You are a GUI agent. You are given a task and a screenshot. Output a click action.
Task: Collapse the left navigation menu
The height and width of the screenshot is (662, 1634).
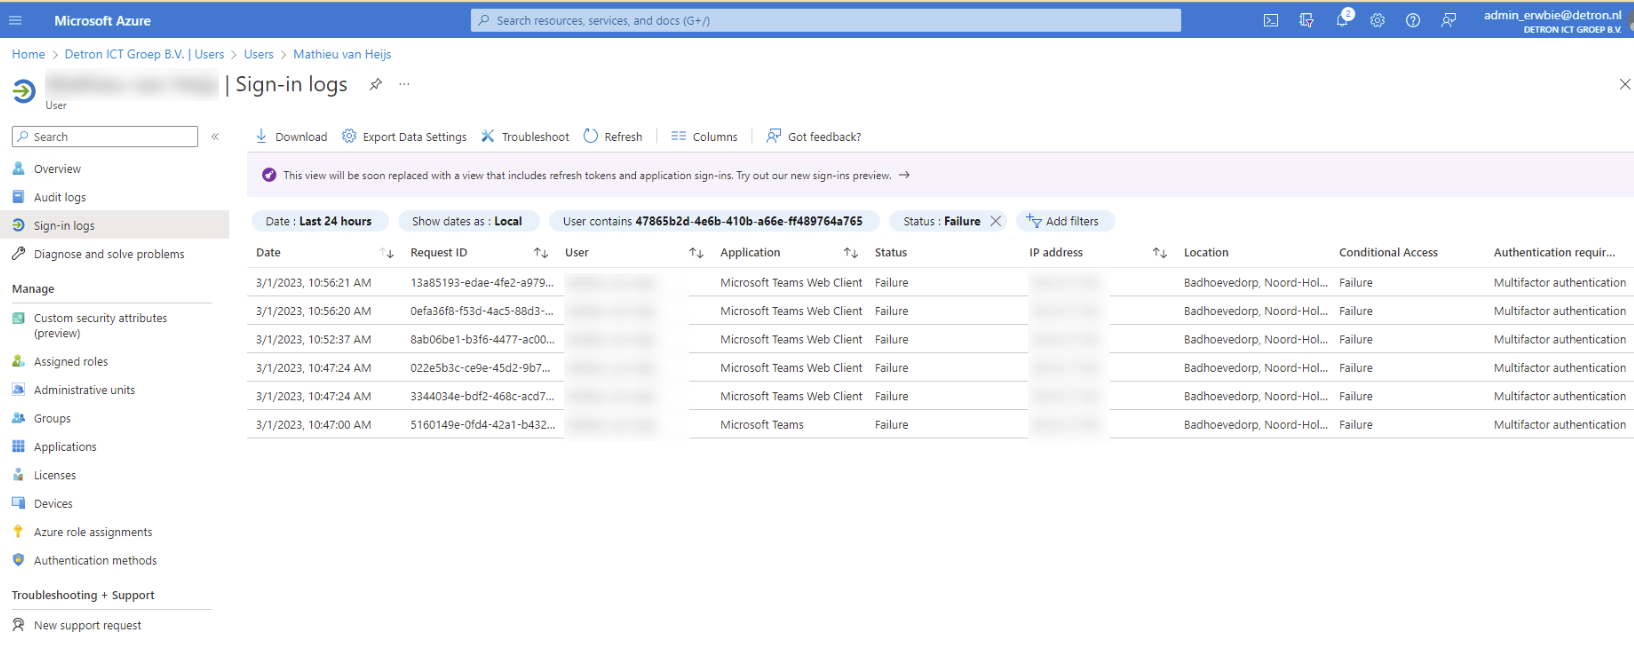215,137
